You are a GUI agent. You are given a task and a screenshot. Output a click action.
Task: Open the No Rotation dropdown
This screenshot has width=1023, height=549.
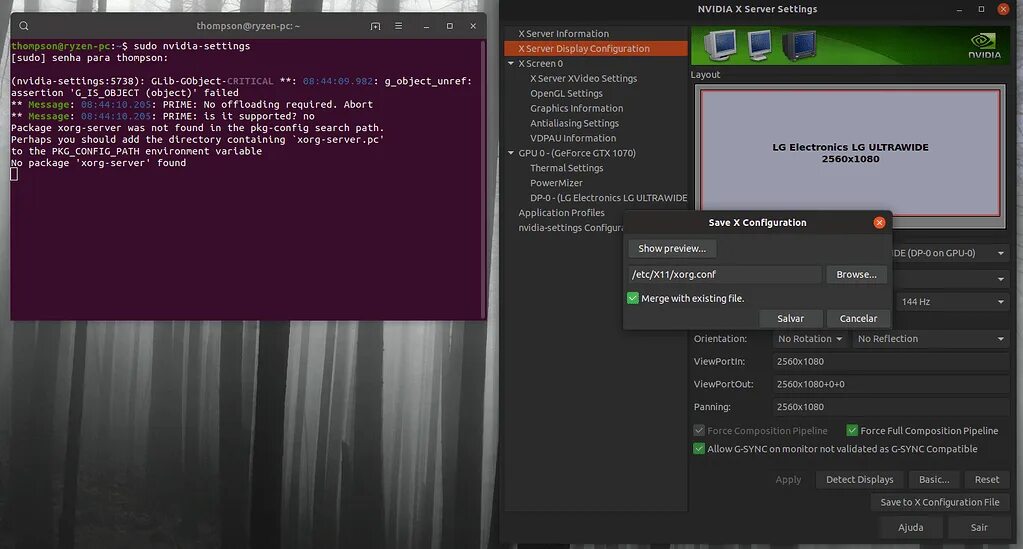[x=810, y=339]
